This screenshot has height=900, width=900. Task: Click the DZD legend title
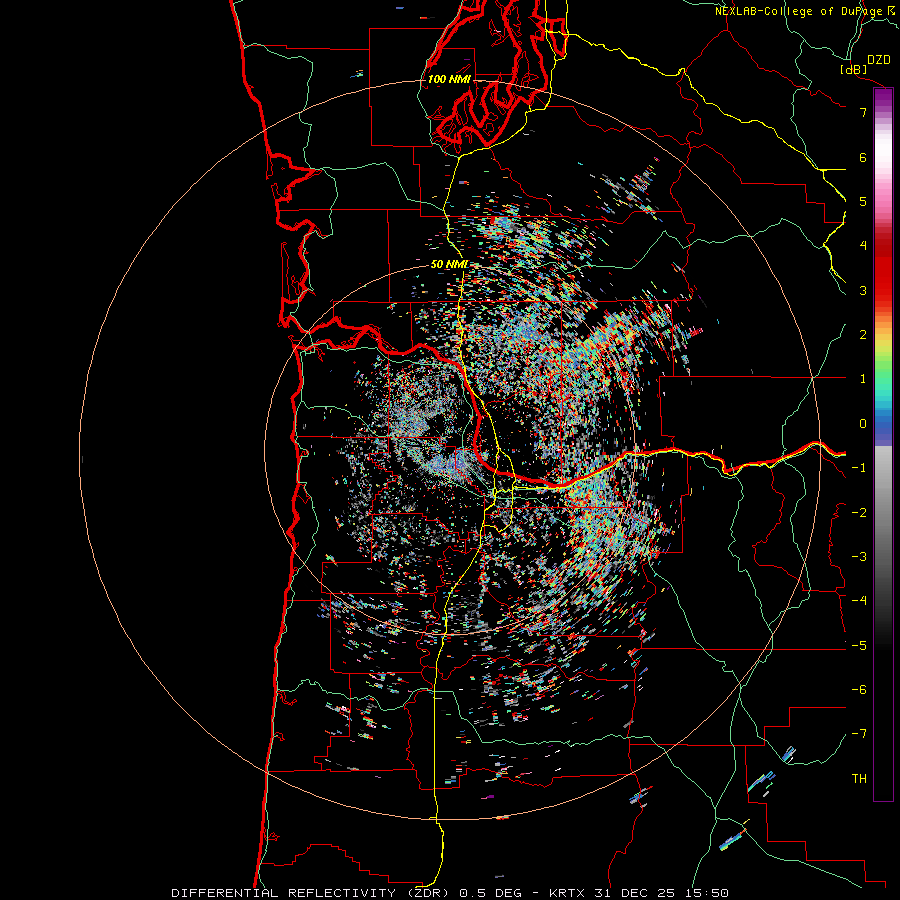tap(878, 60)
